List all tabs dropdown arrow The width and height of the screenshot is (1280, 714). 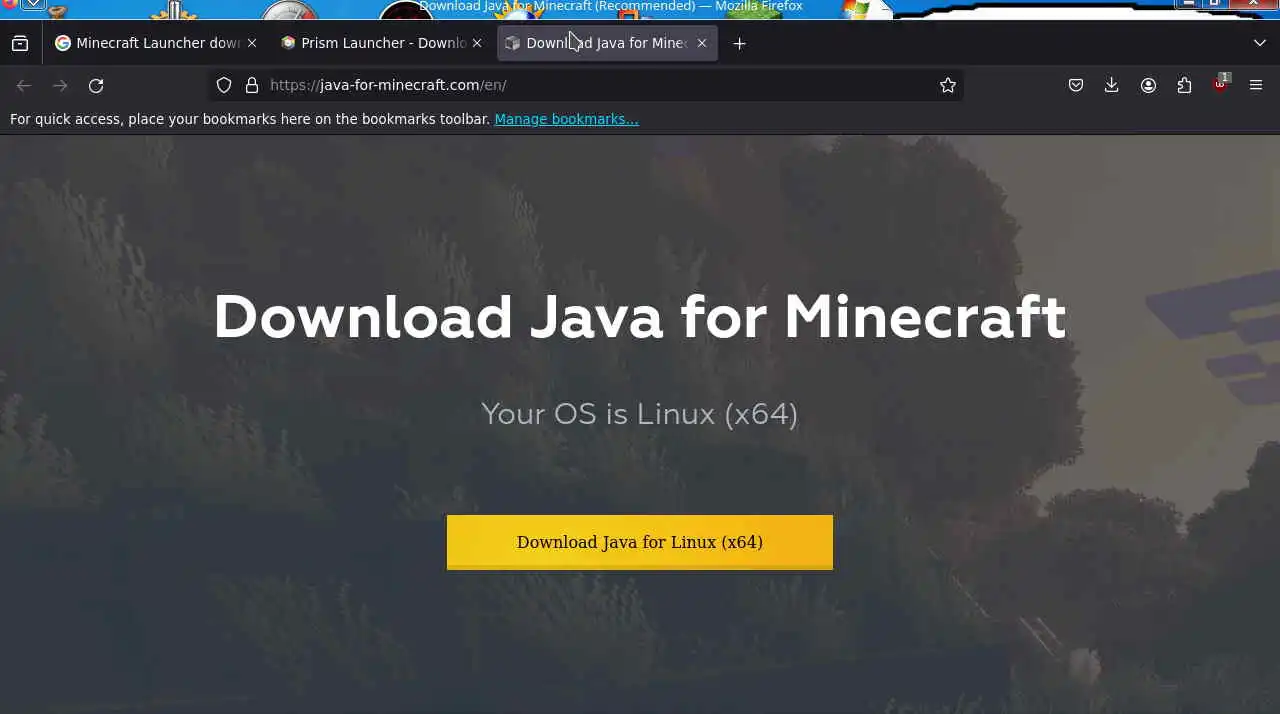click(x=1260, y=43)
